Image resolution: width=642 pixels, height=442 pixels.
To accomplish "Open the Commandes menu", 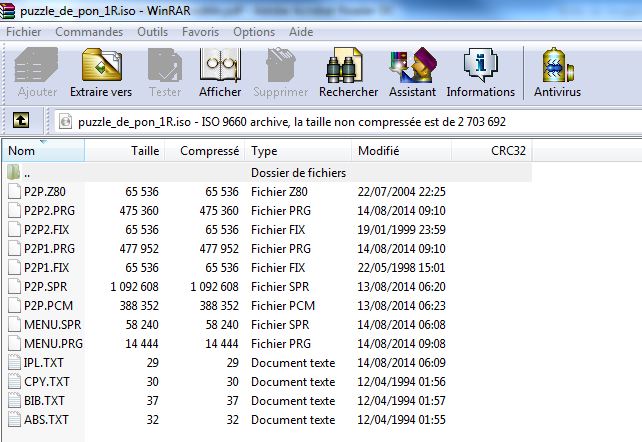I will (x=89, y=32).
